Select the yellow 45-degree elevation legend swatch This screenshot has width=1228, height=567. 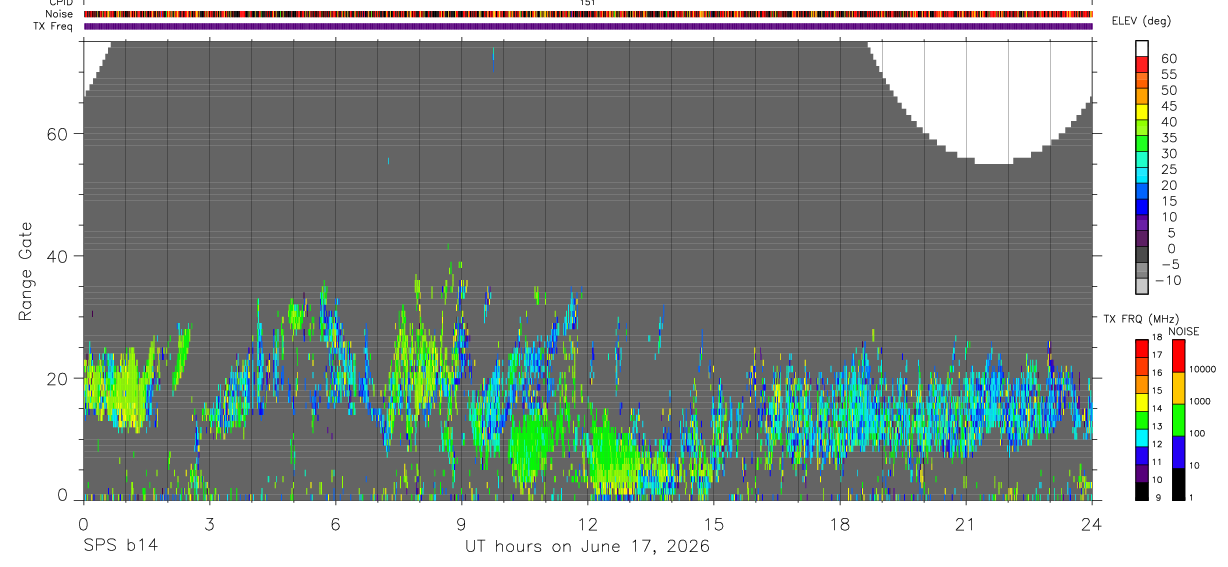(1141, 110)
